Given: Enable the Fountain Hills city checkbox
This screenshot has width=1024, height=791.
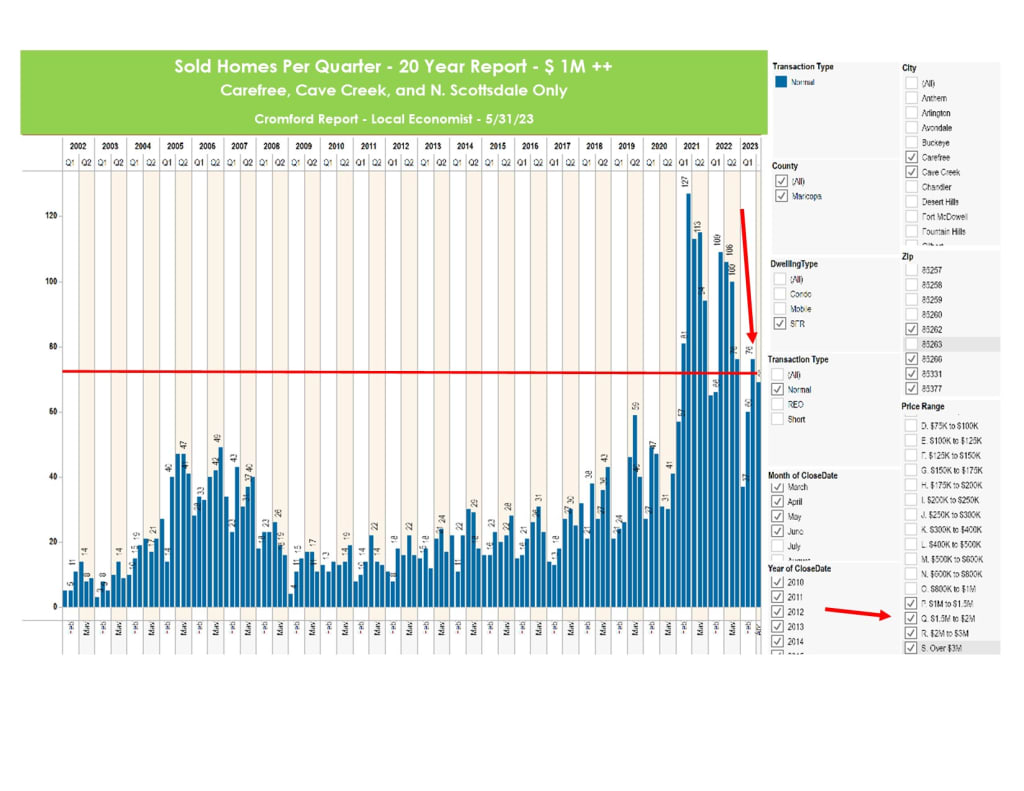Looking at the screenshot, I should click(911, 231).
